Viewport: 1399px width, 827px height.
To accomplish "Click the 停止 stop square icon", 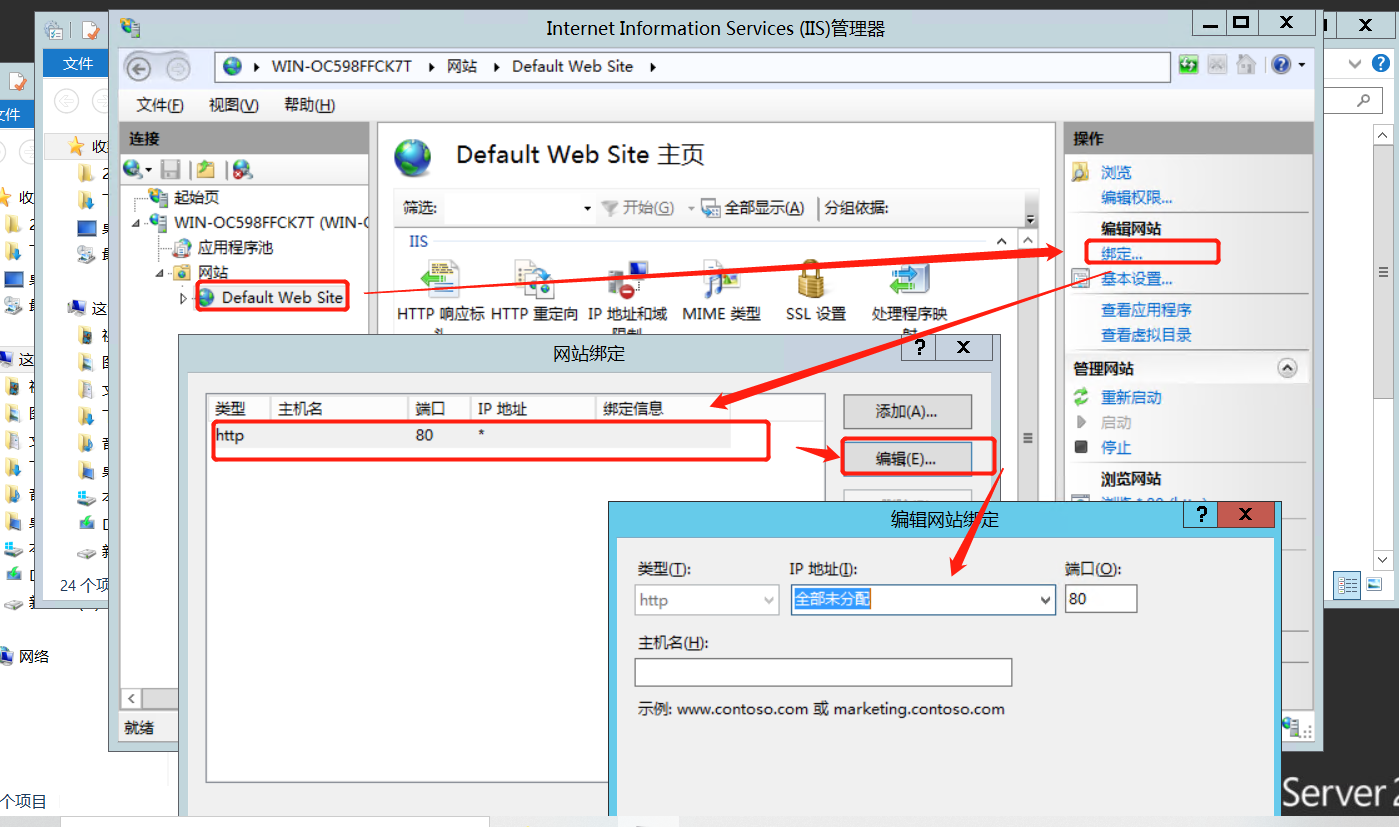I will point(1081,447).
